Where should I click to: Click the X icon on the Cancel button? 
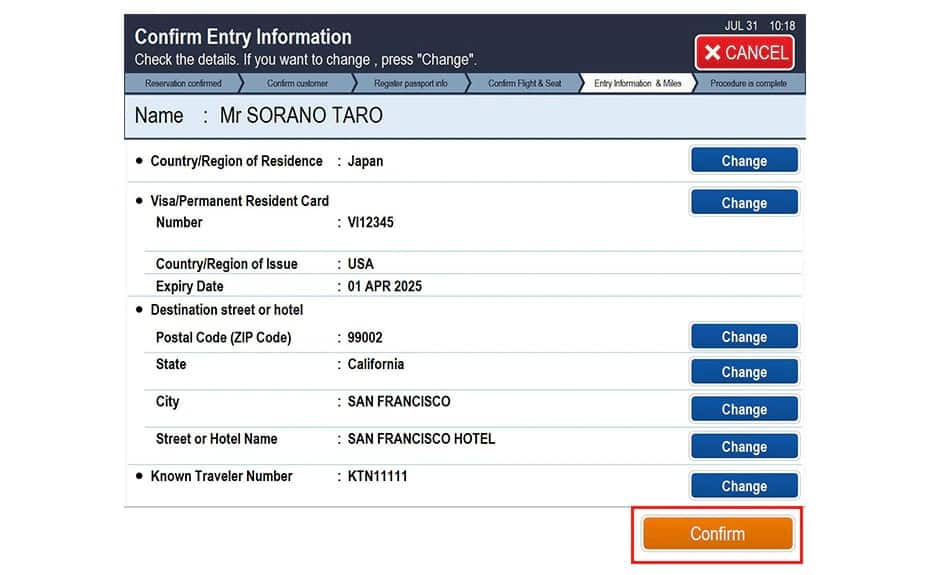[713, 53]
